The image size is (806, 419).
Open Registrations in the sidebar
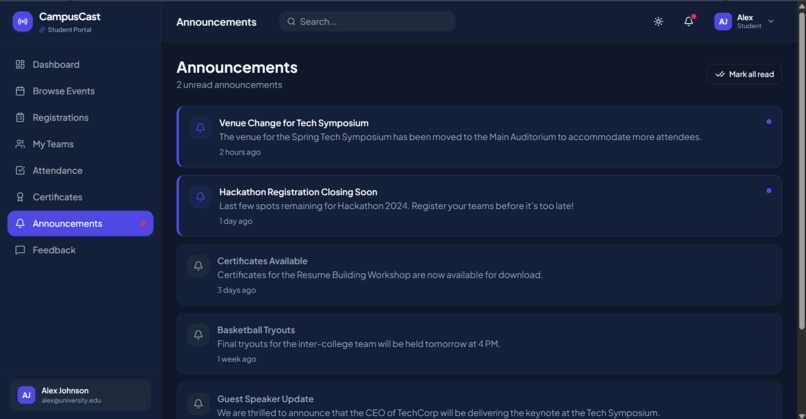click(80, 117)
